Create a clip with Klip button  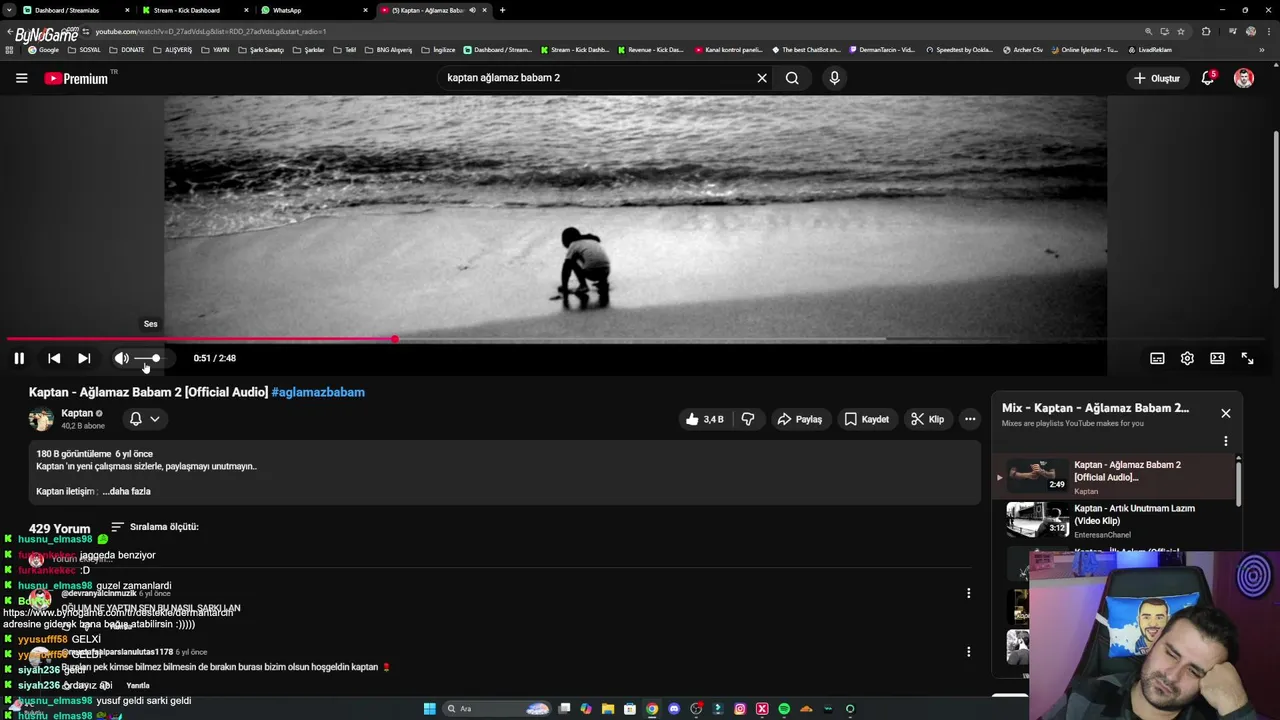(x=928, y=419)
